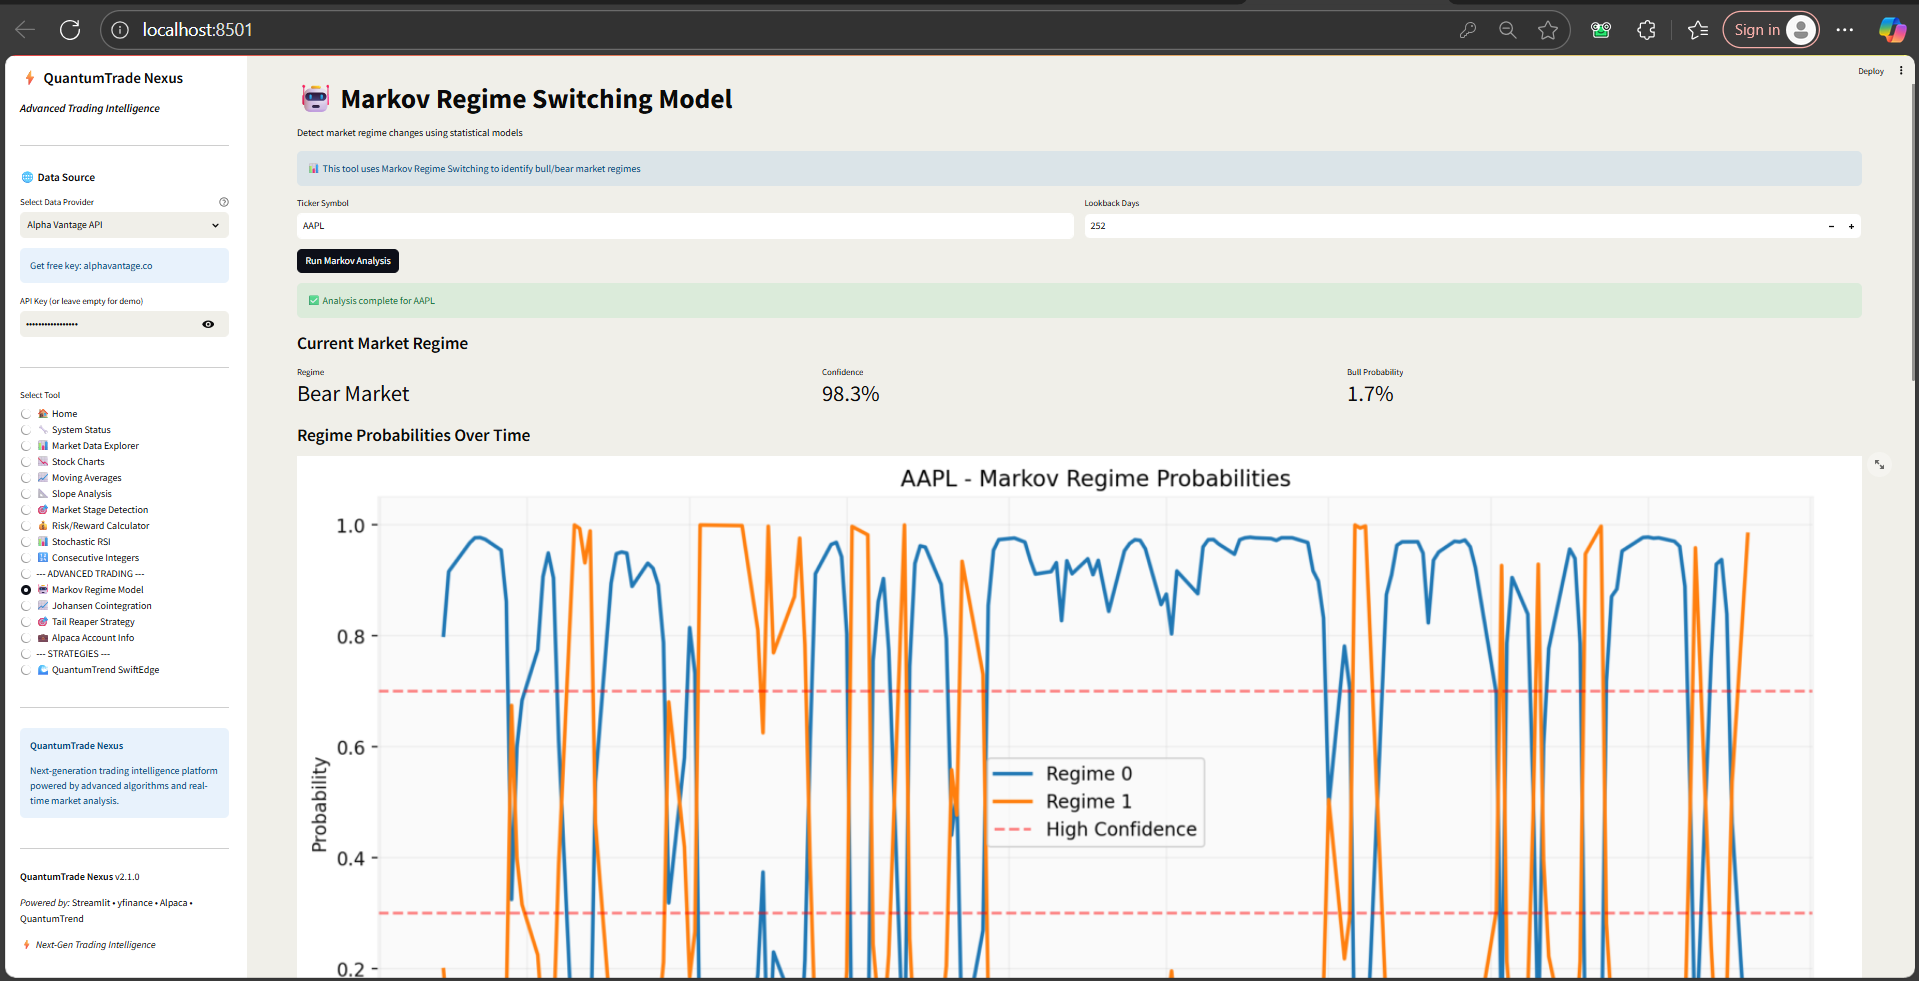This screenshot has height=981, width=1919.
Task: Open Streamlit three-dot main menu
Action: click(x=1901, y=70)
